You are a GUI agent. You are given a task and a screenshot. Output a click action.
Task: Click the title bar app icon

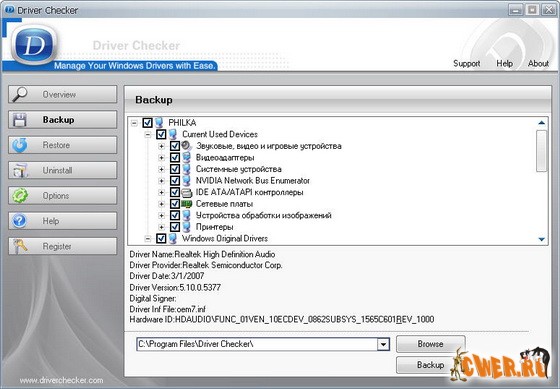point(9,10)
